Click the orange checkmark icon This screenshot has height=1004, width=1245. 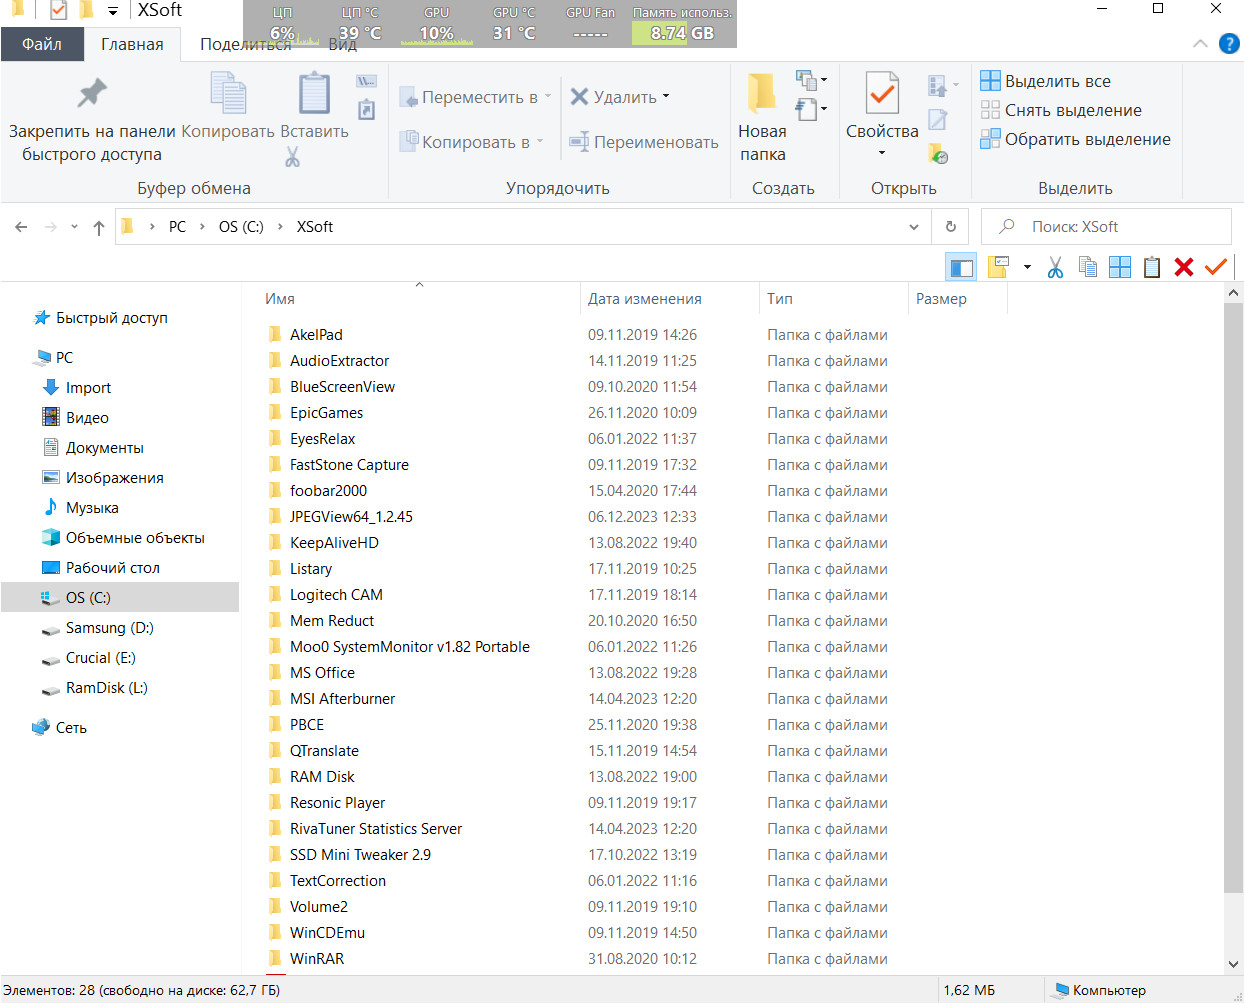tap(1216, 267)
